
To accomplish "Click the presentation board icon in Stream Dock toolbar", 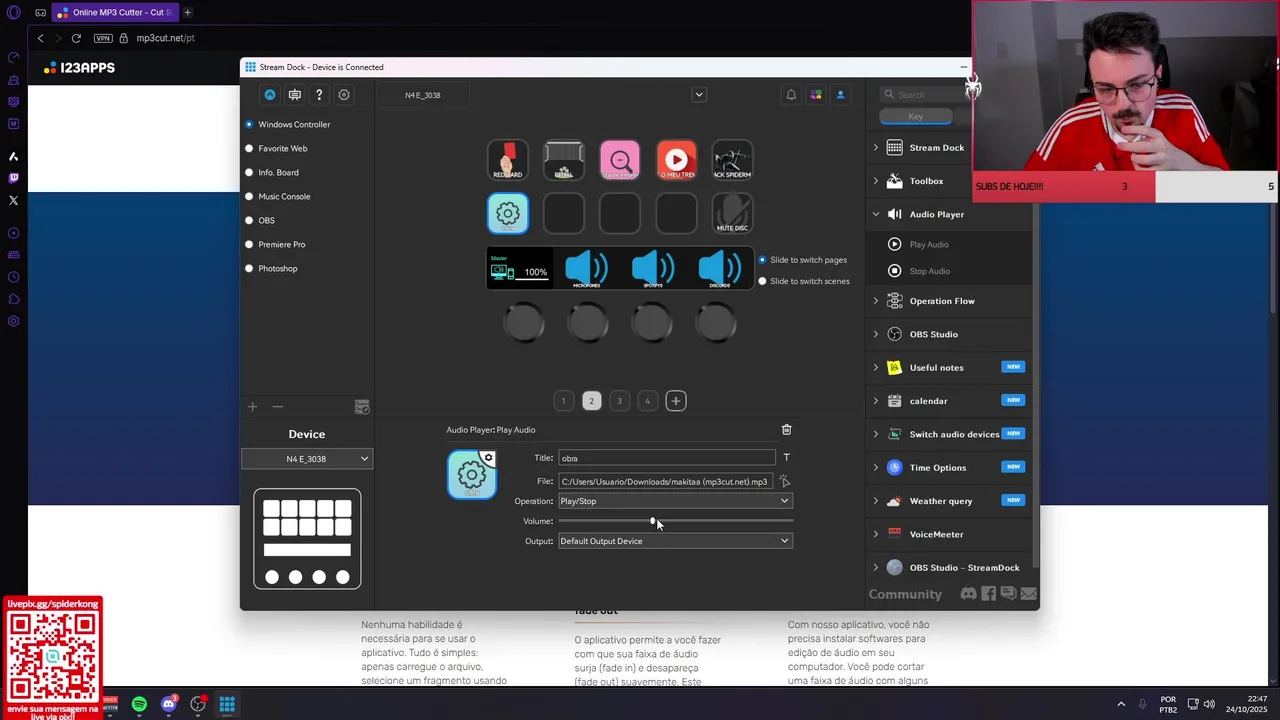I will coord(295,95).
